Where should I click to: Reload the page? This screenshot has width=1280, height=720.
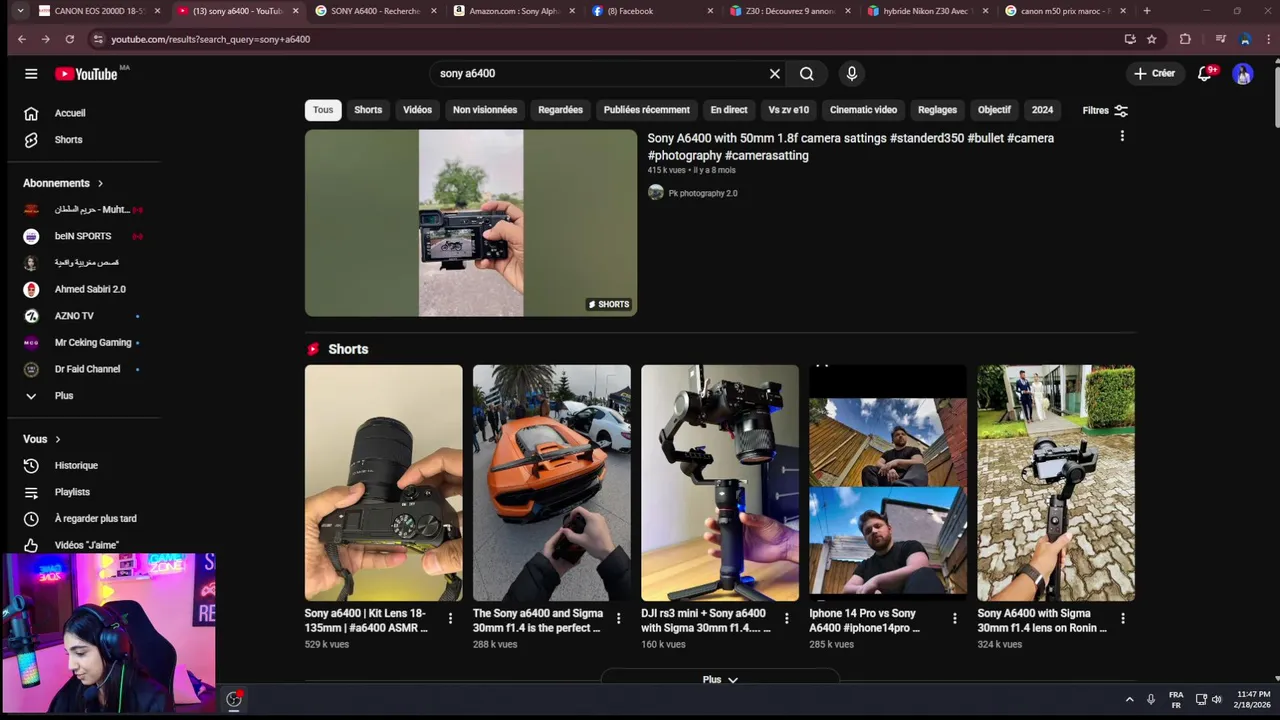point(69,39)
